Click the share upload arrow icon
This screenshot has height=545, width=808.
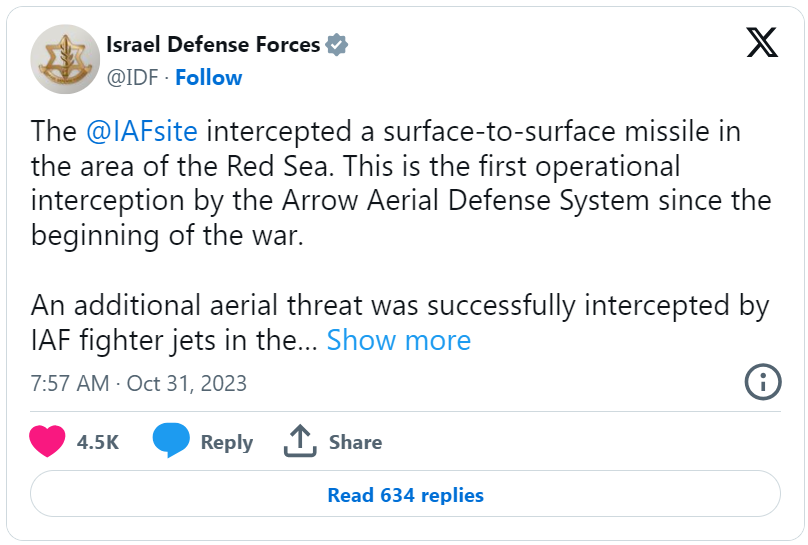300,441
